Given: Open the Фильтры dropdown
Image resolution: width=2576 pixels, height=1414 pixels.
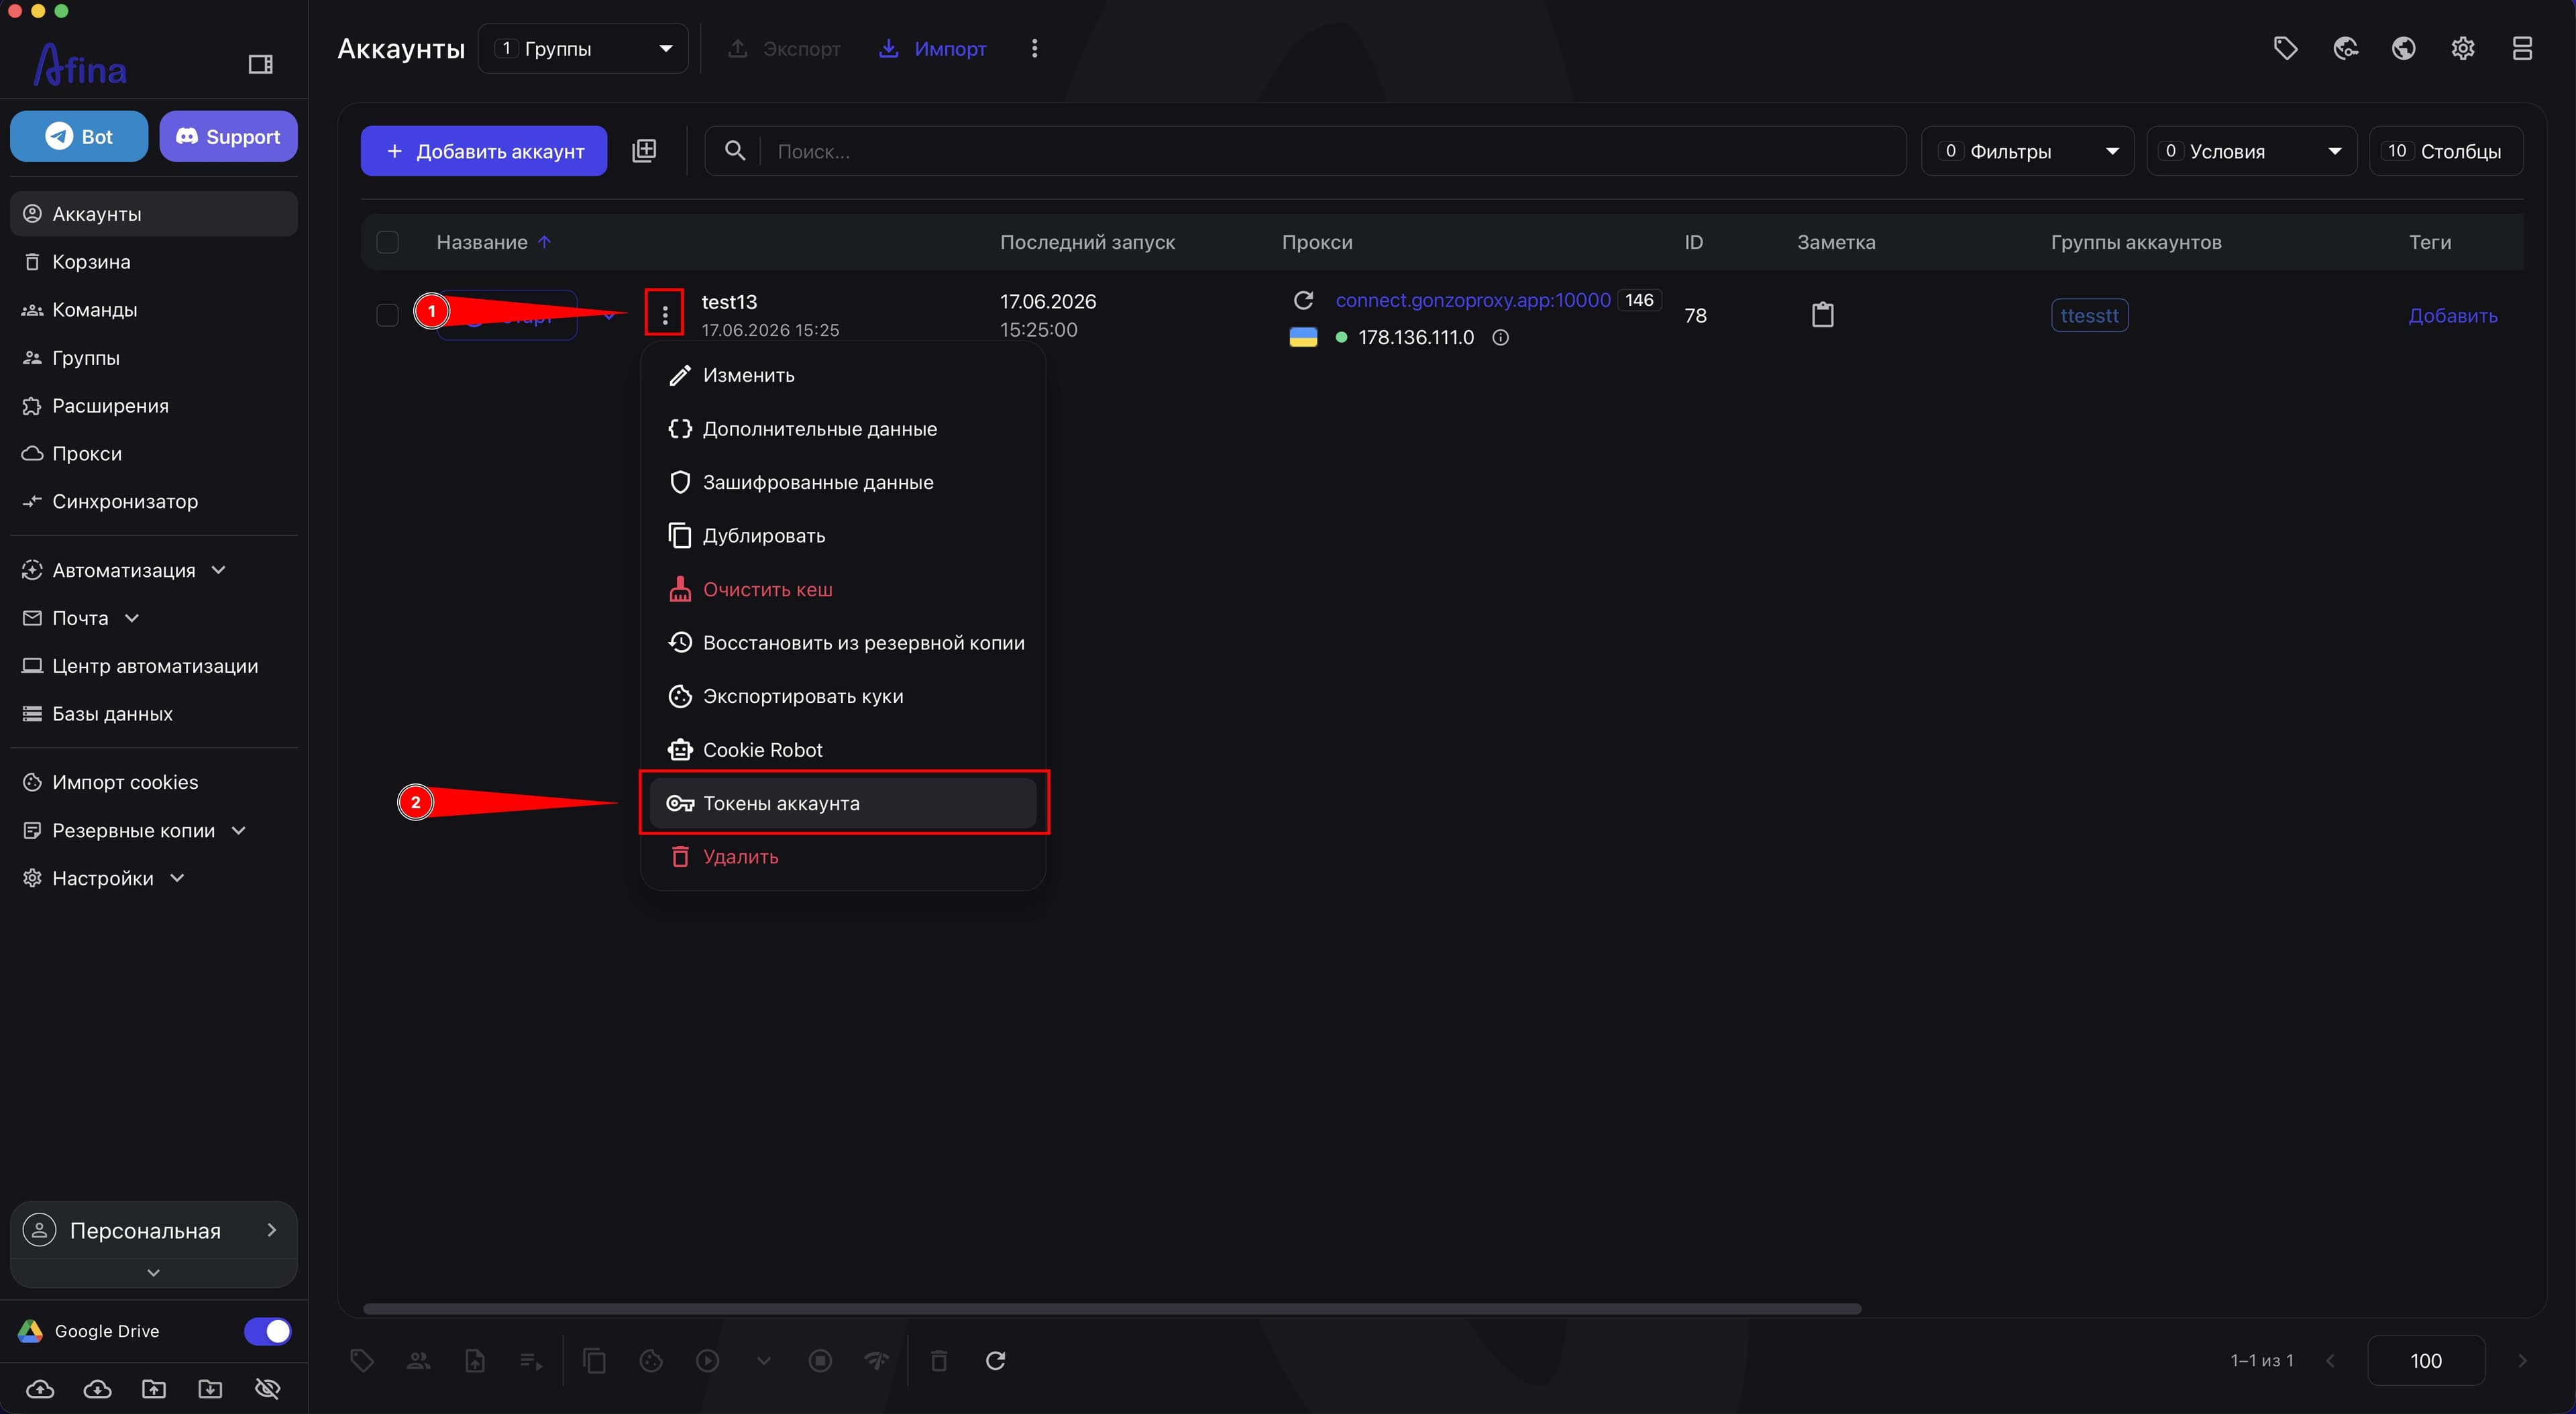Looking at the screenshot, I should point(2027,151).
